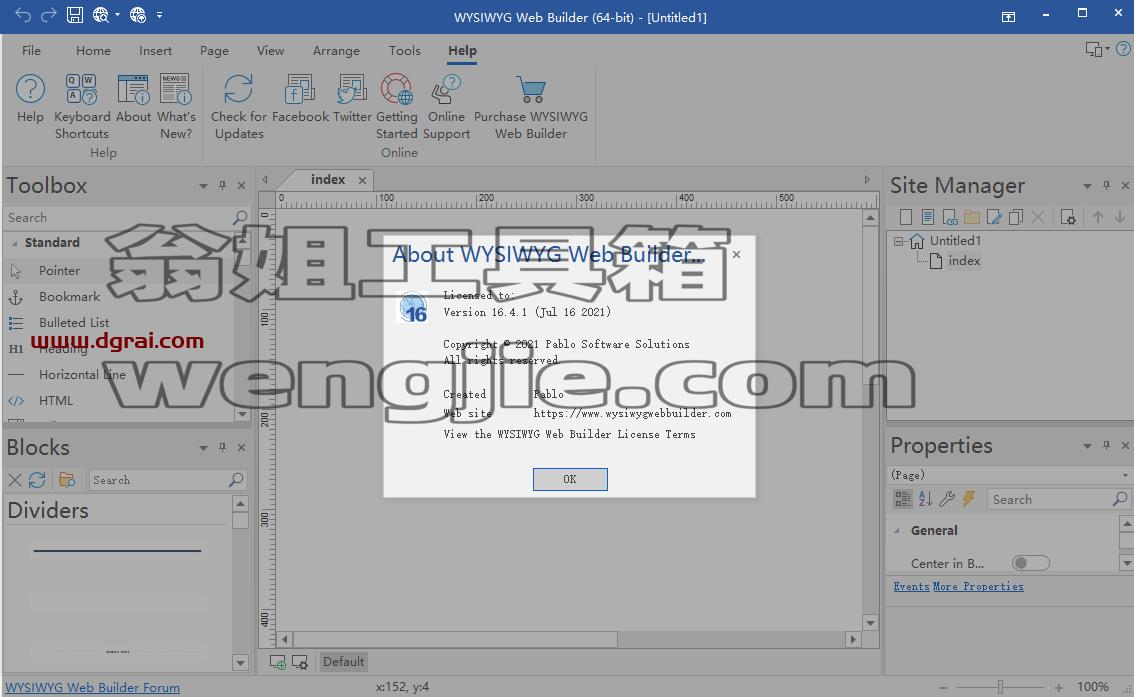Click the new page from template icon in Site Manager

point(928,217)
